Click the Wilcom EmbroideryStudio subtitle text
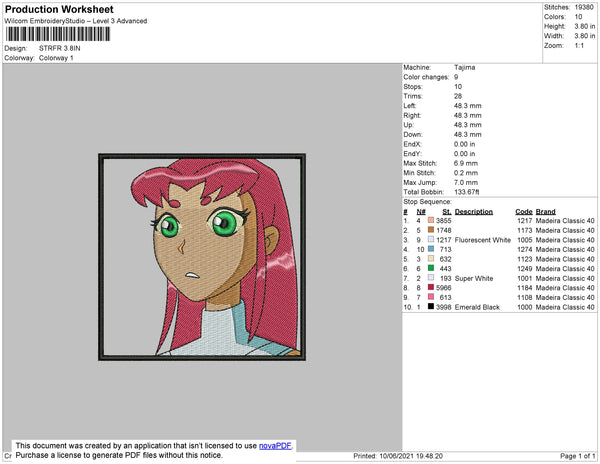The width and height of the screenshot is (600, 464). coord(76,21)
